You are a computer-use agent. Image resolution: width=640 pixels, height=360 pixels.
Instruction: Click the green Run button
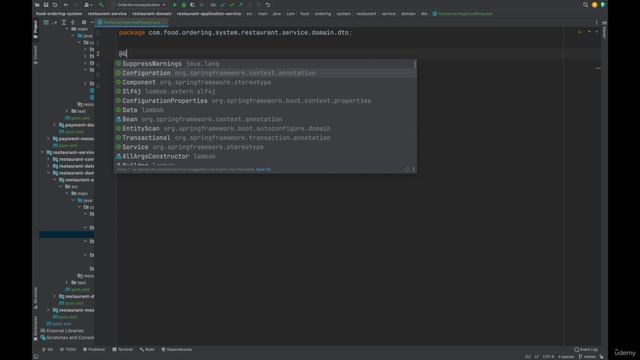coord(175,5)
